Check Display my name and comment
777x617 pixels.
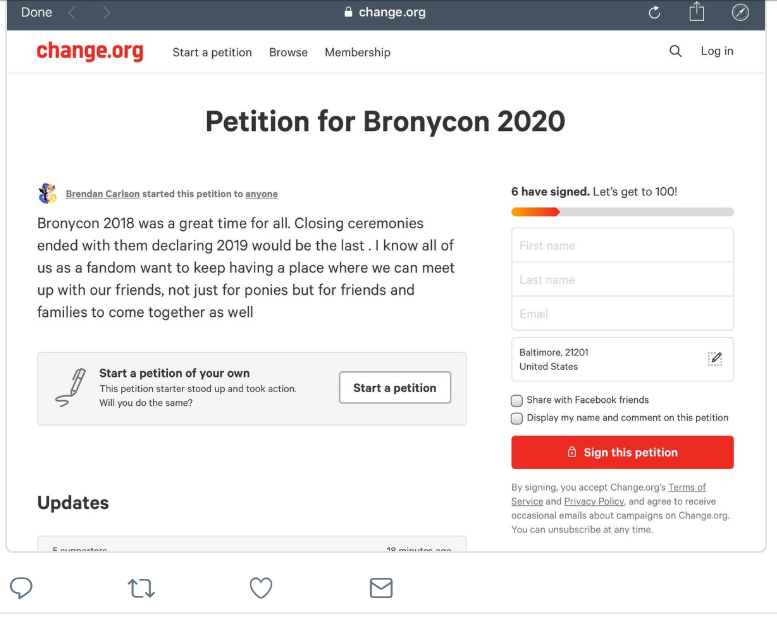click(517, 418)
